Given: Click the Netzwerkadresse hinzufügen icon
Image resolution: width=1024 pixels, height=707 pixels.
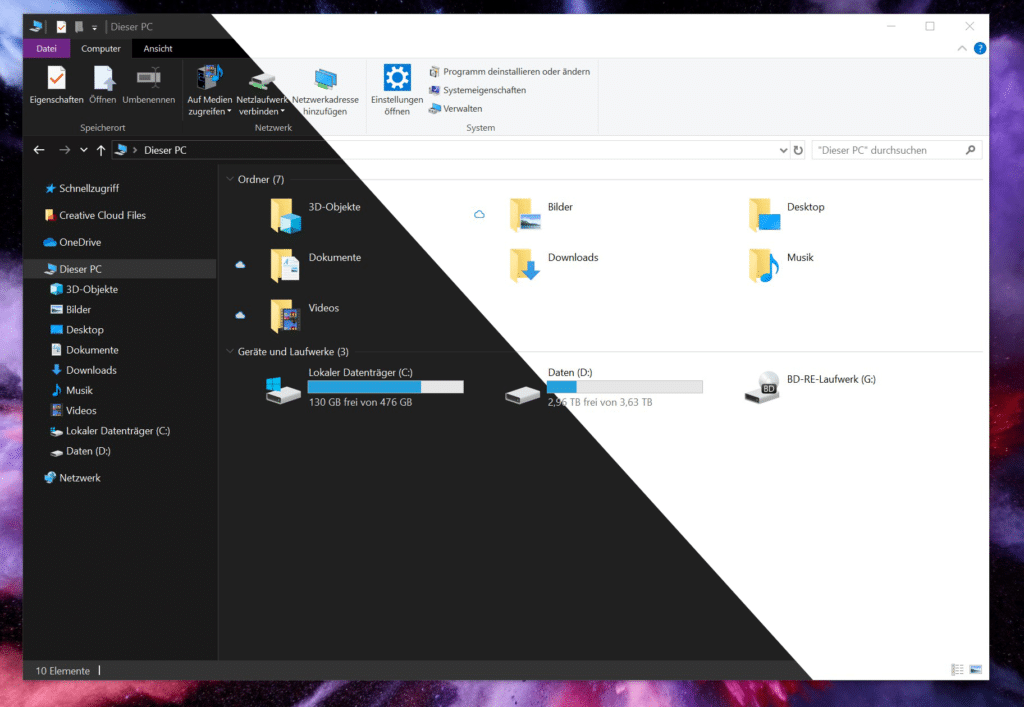Looking at the screenshot, I should tap(325, 79).
